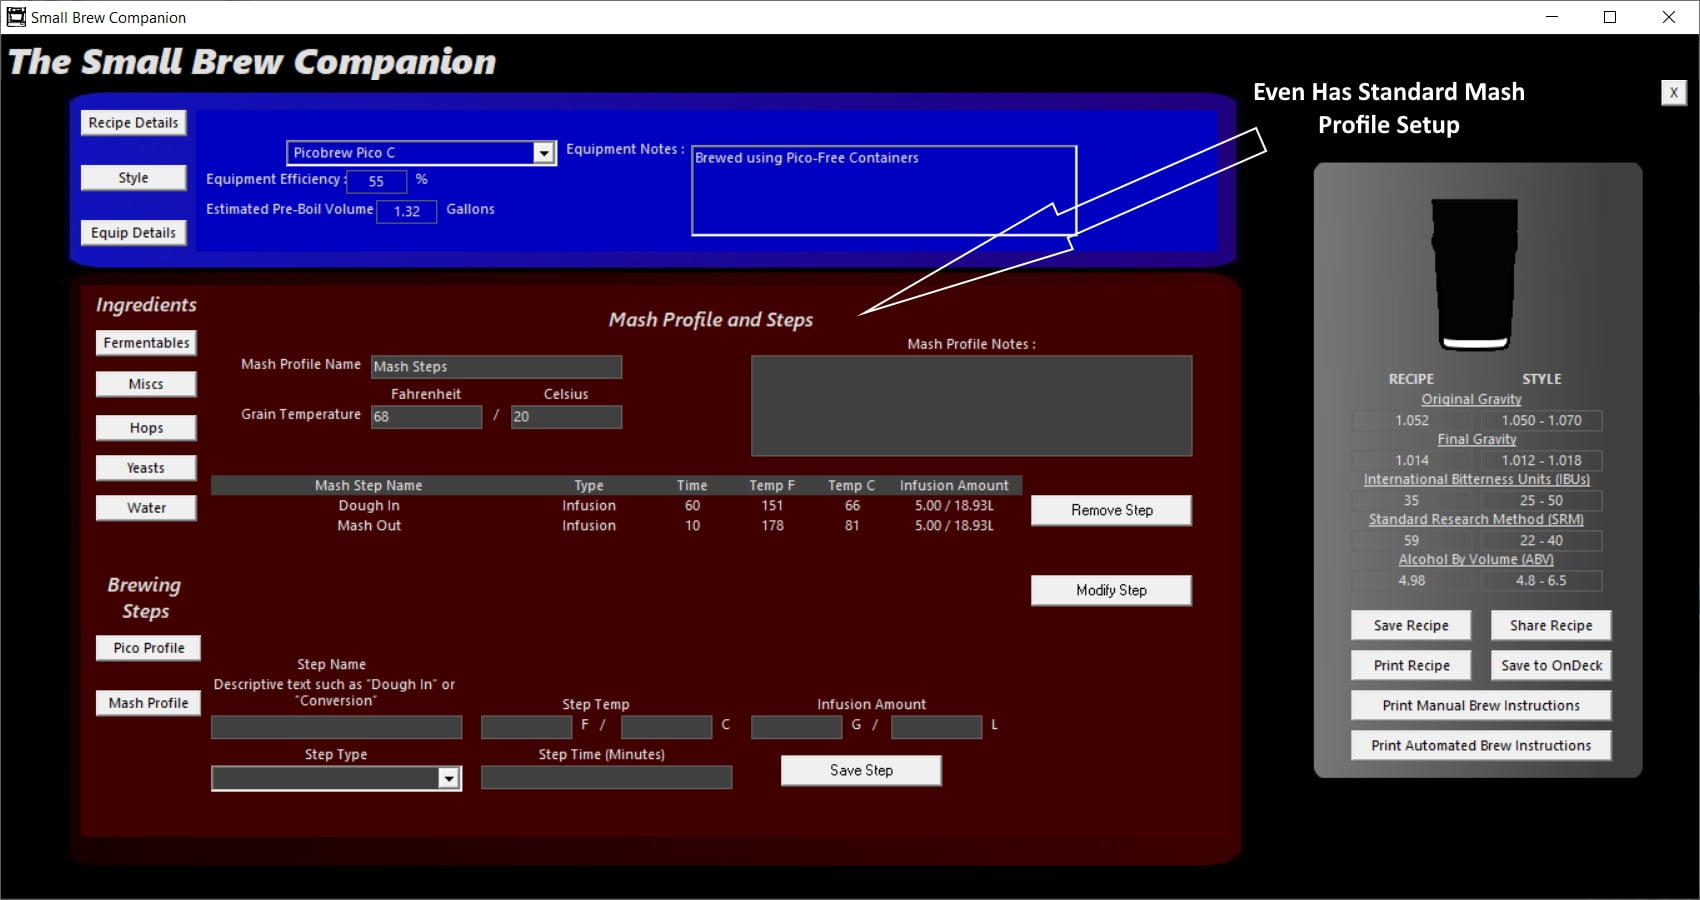Focus the Equipment Efficiency field
This screenshot has width=1700, height=900.
point(376,182)
